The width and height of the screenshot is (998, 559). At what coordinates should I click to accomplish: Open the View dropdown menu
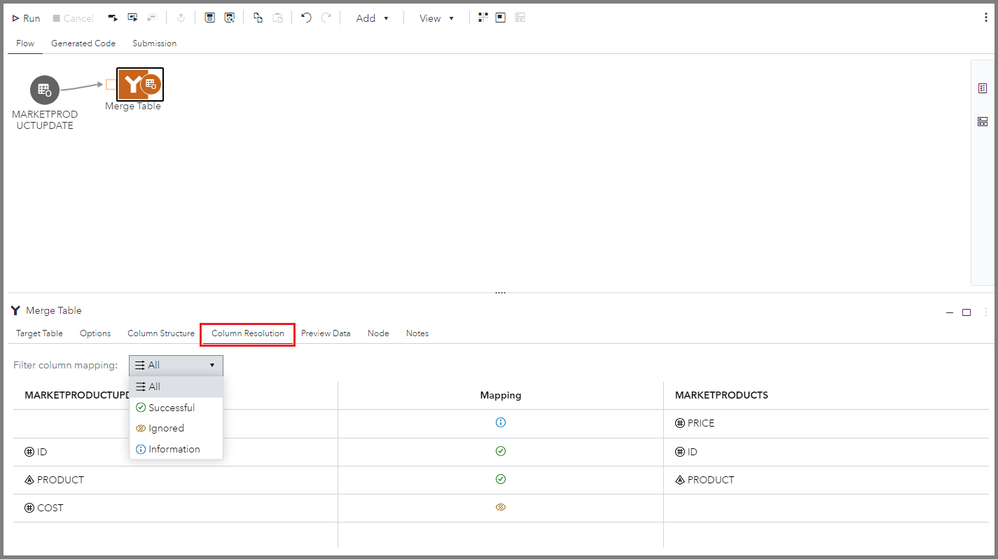coord(436,18)
